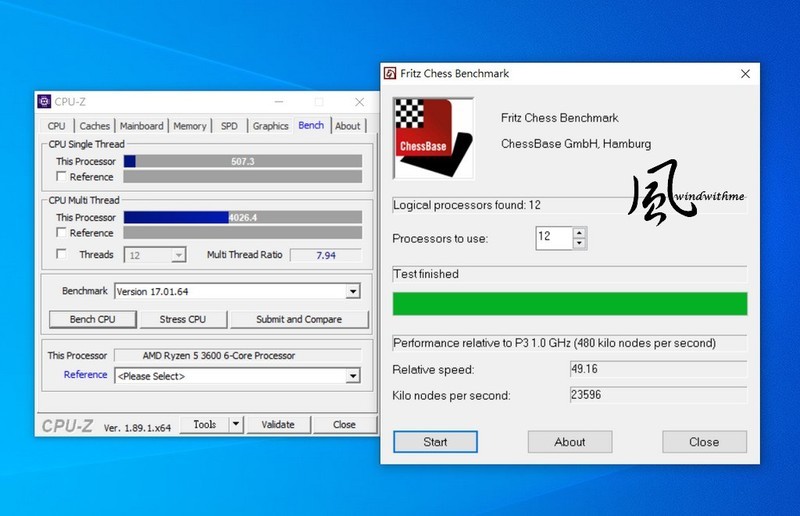Viewport: 800px width, 516px height.
Task: Click the Processors to use input field
Action: pyautogui.click(x=554, y=238)
